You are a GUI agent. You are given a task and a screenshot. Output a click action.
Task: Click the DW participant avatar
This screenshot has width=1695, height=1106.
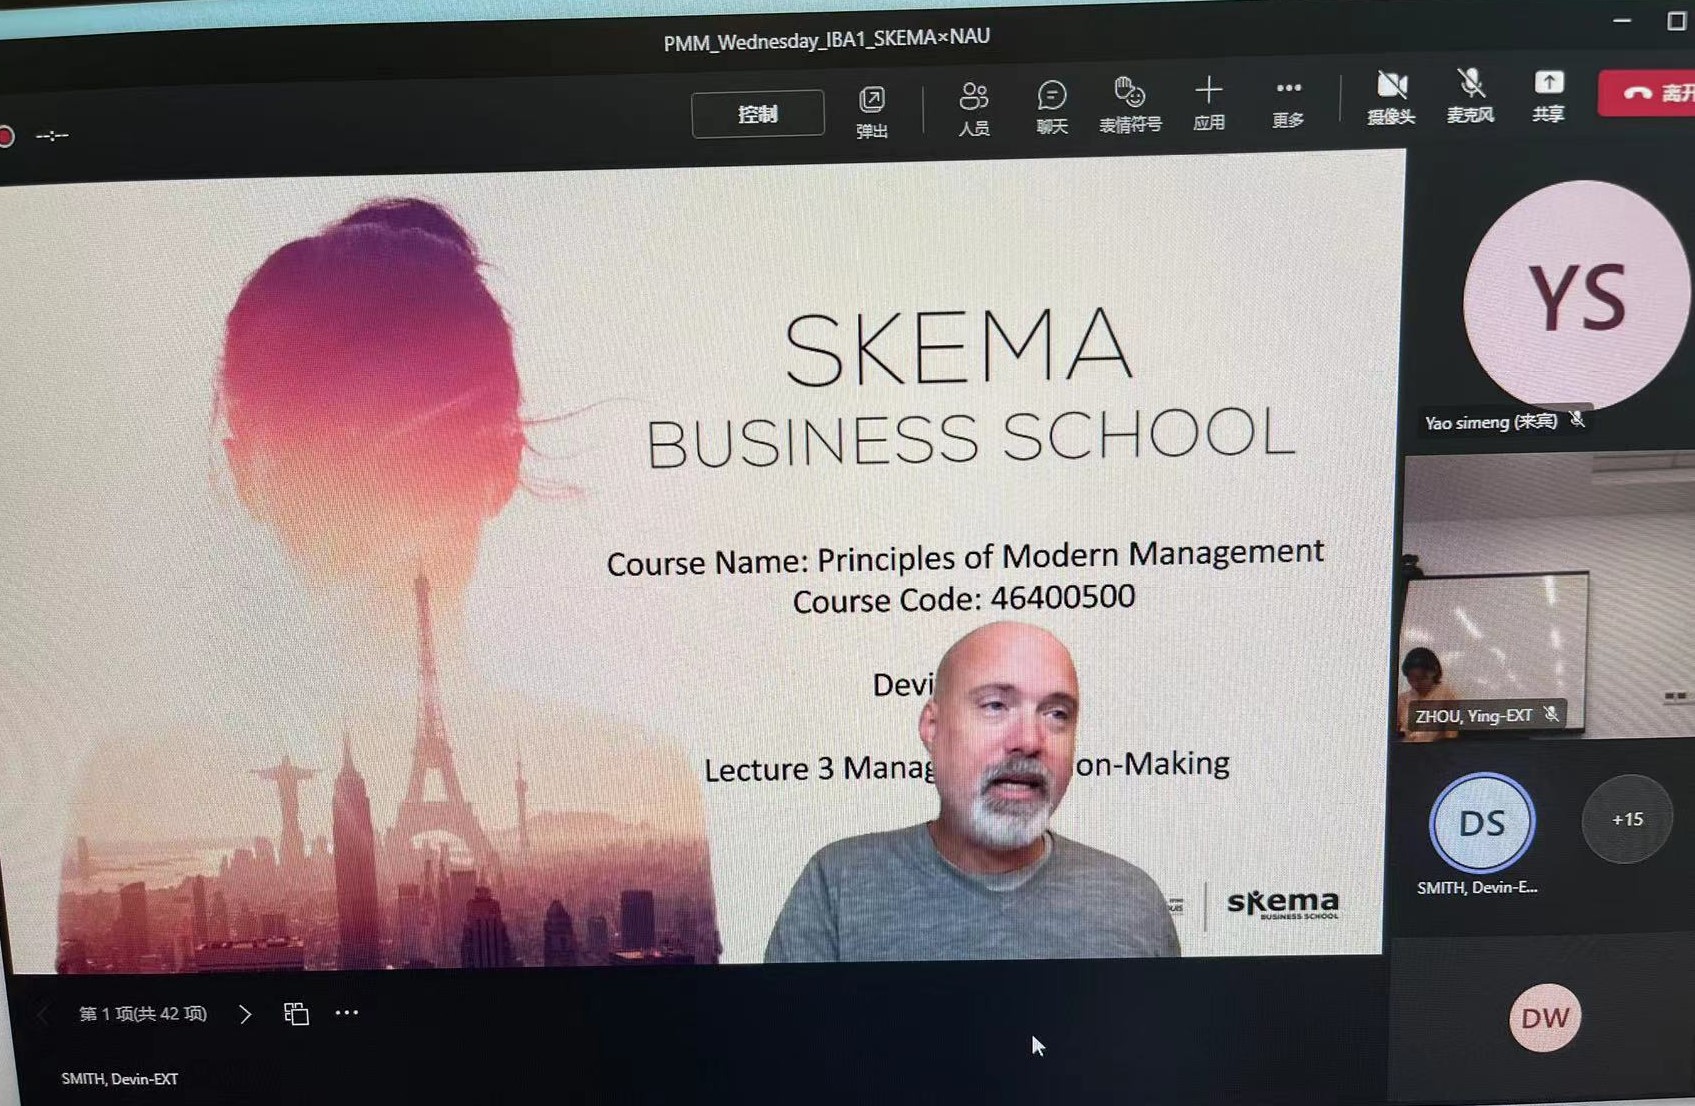[x=1544, y=1018]
